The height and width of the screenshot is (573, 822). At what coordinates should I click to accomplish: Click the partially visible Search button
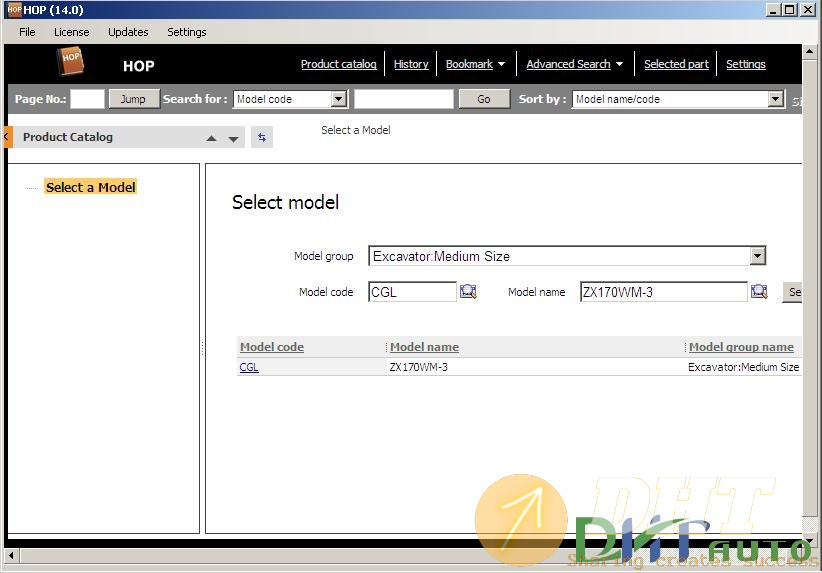(793, 292)
